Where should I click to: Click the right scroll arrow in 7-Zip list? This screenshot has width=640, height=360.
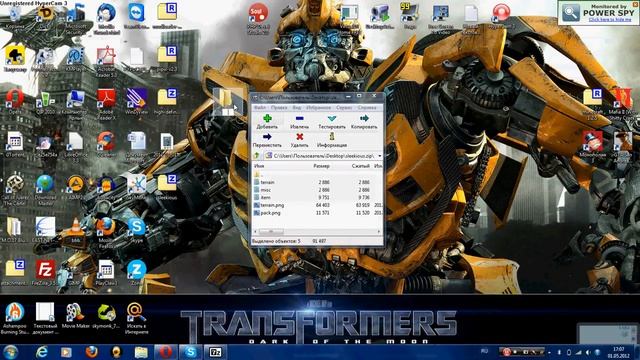click(379, 231)
